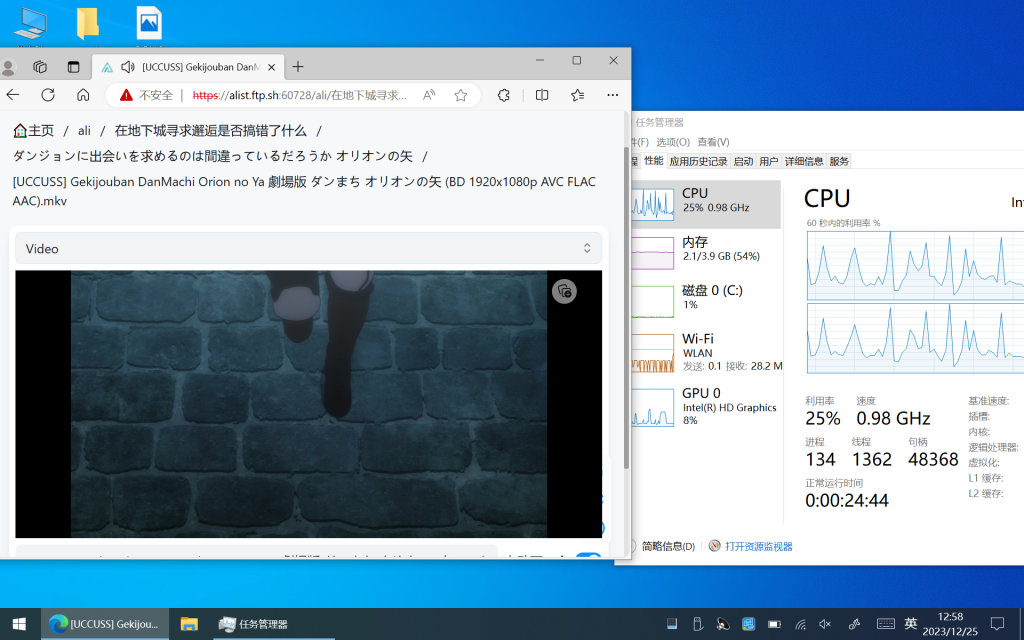1024x640 pixels.
Task: Refresh the current Edge page
Action: [x=48, y=95]
